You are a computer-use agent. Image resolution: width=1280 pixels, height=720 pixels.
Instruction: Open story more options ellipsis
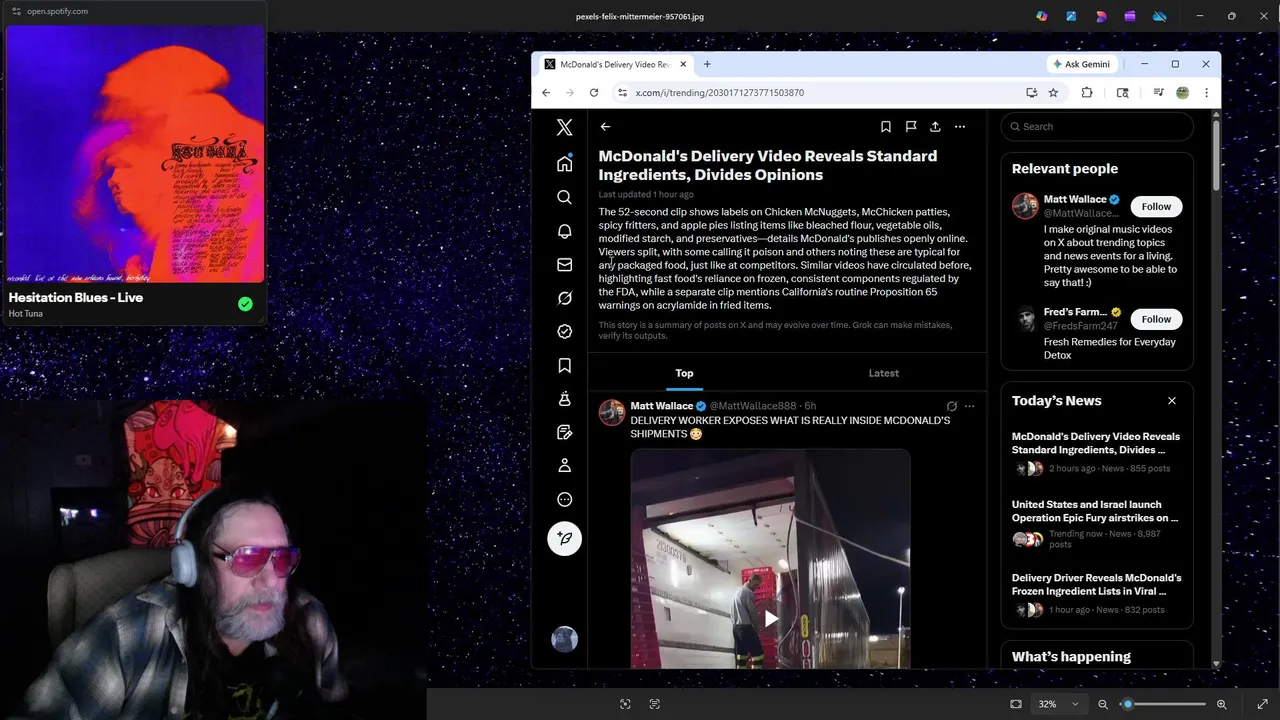(x=960, y=127)
